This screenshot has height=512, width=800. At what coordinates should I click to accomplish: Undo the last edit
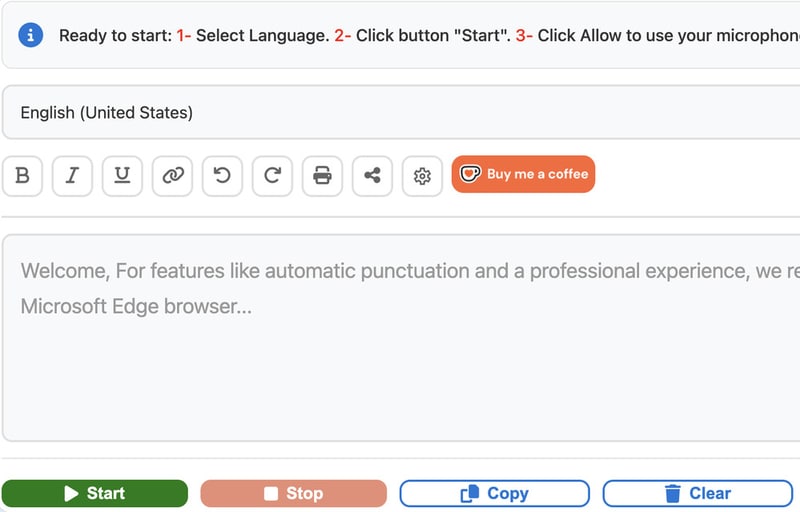222,176
